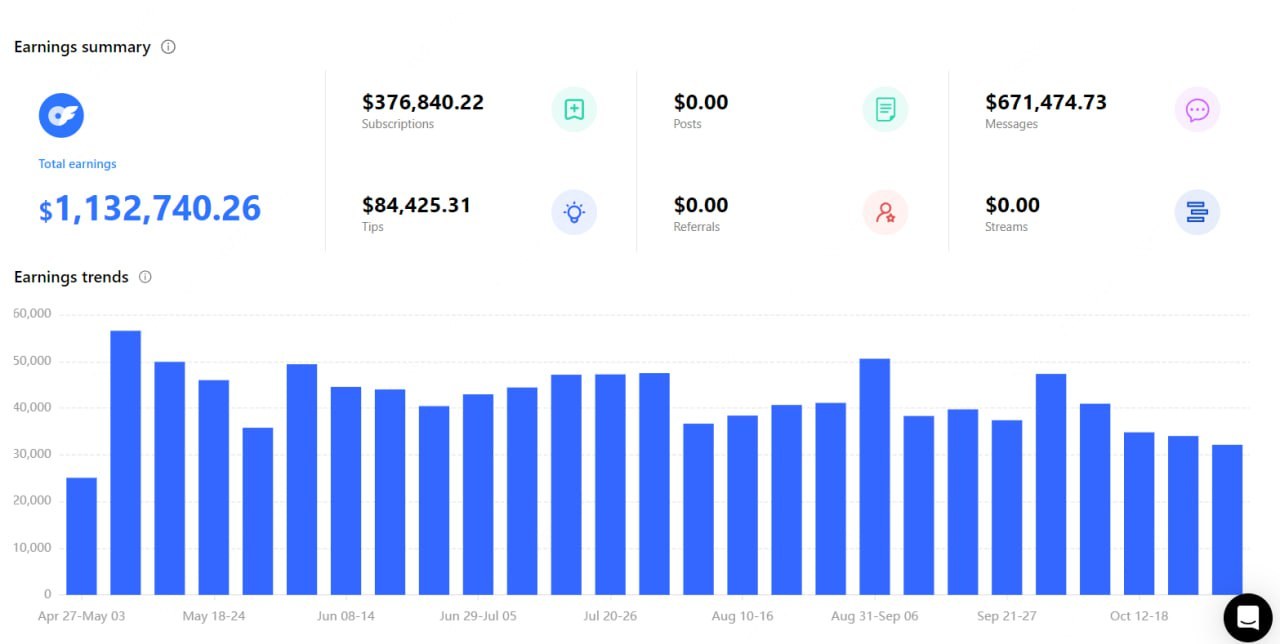This screenshot has width=1280, height=644.
Task: Click the $1,132,740.26 total amount
Action: (x=150, y=208)
